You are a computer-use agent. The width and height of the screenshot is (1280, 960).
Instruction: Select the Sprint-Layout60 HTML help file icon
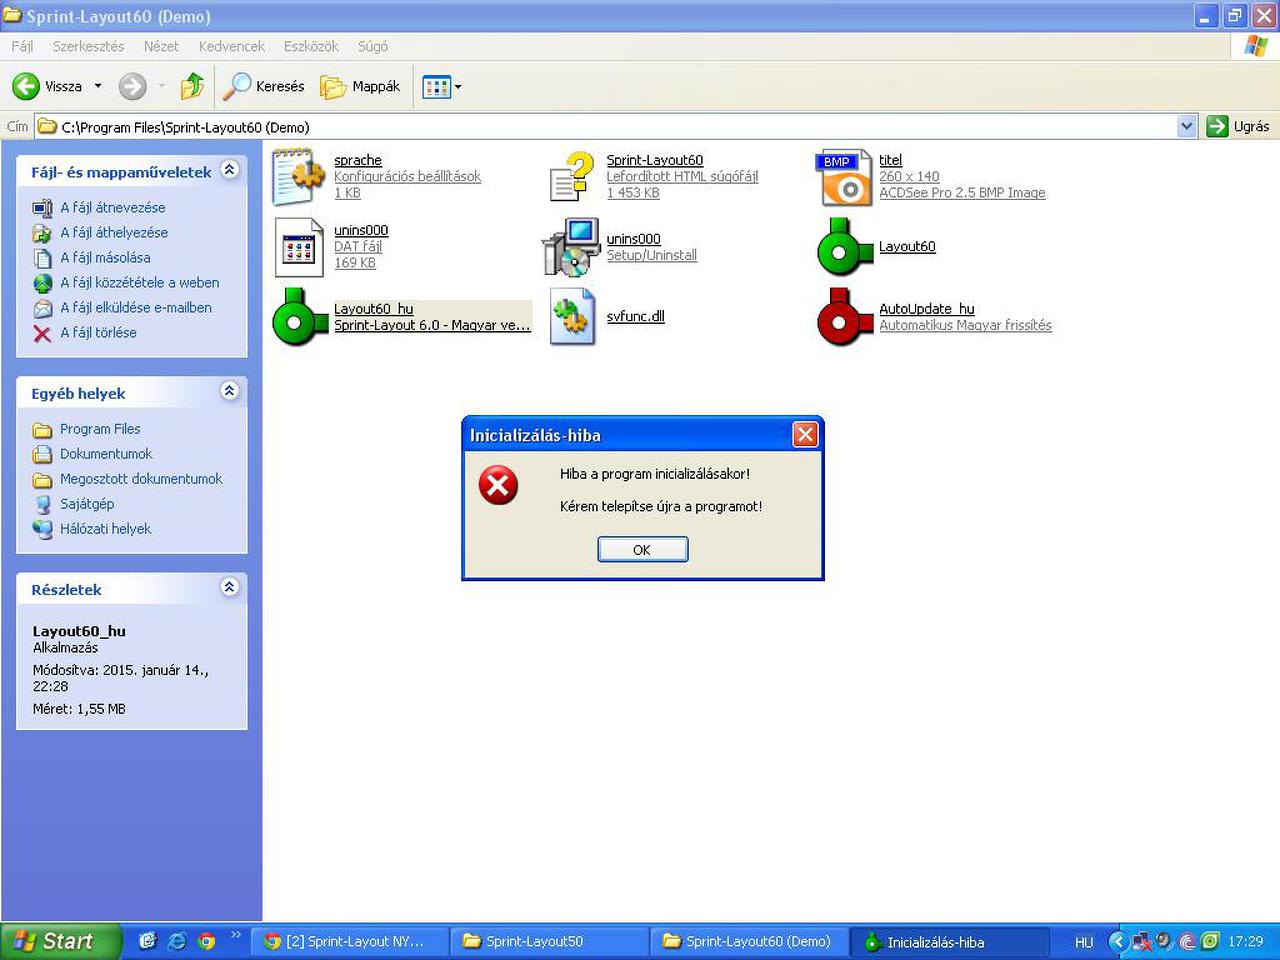click(572, 177)
